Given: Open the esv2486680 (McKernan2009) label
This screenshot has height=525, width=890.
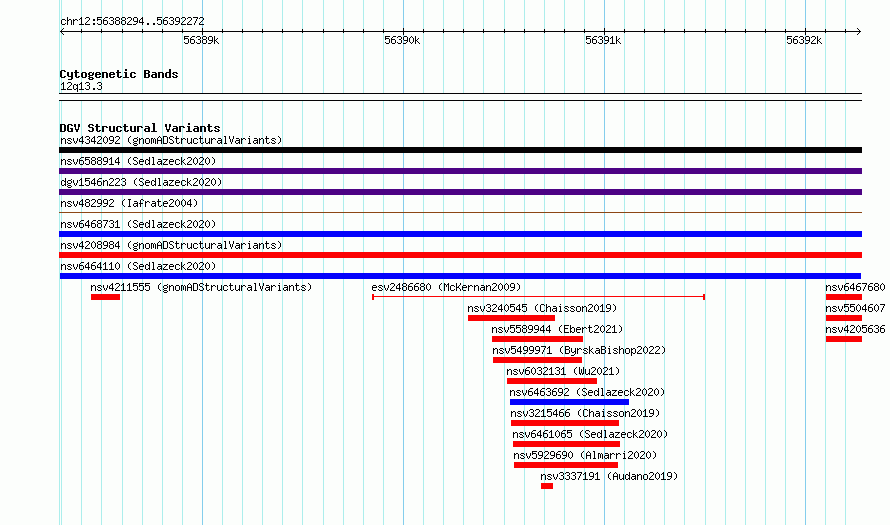Looking at the screenshot, I should [x=446, y=287].
